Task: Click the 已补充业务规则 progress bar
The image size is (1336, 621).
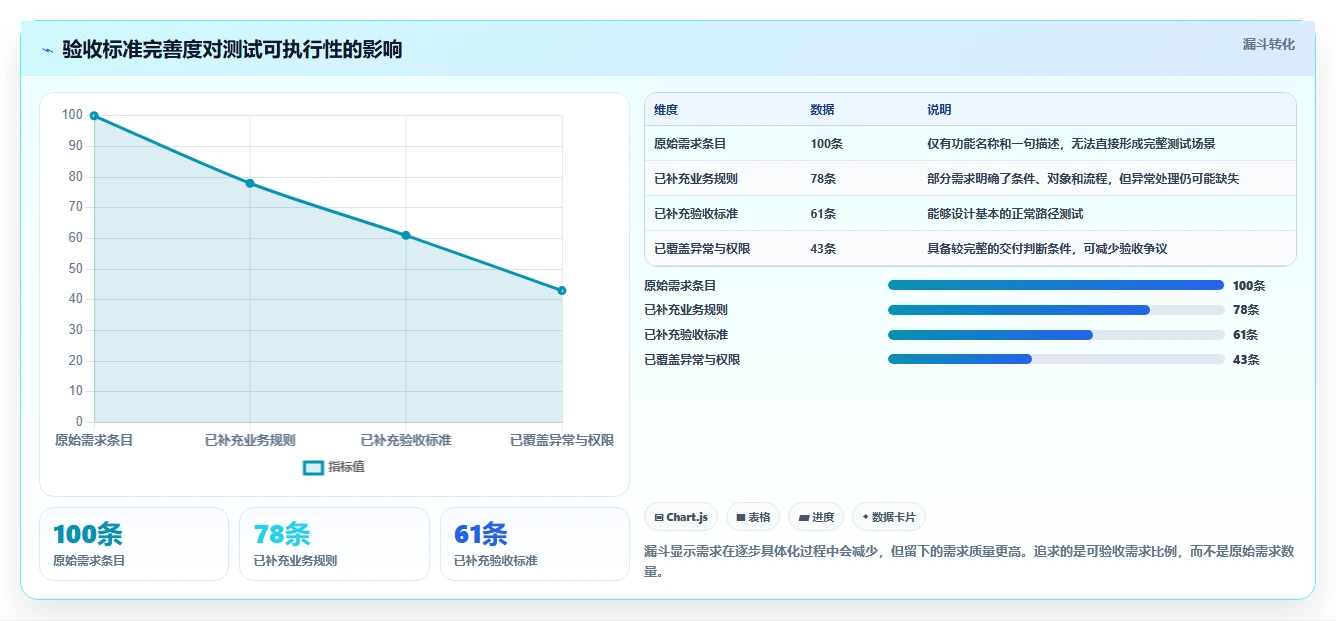Action: (x=1056, y=310)
